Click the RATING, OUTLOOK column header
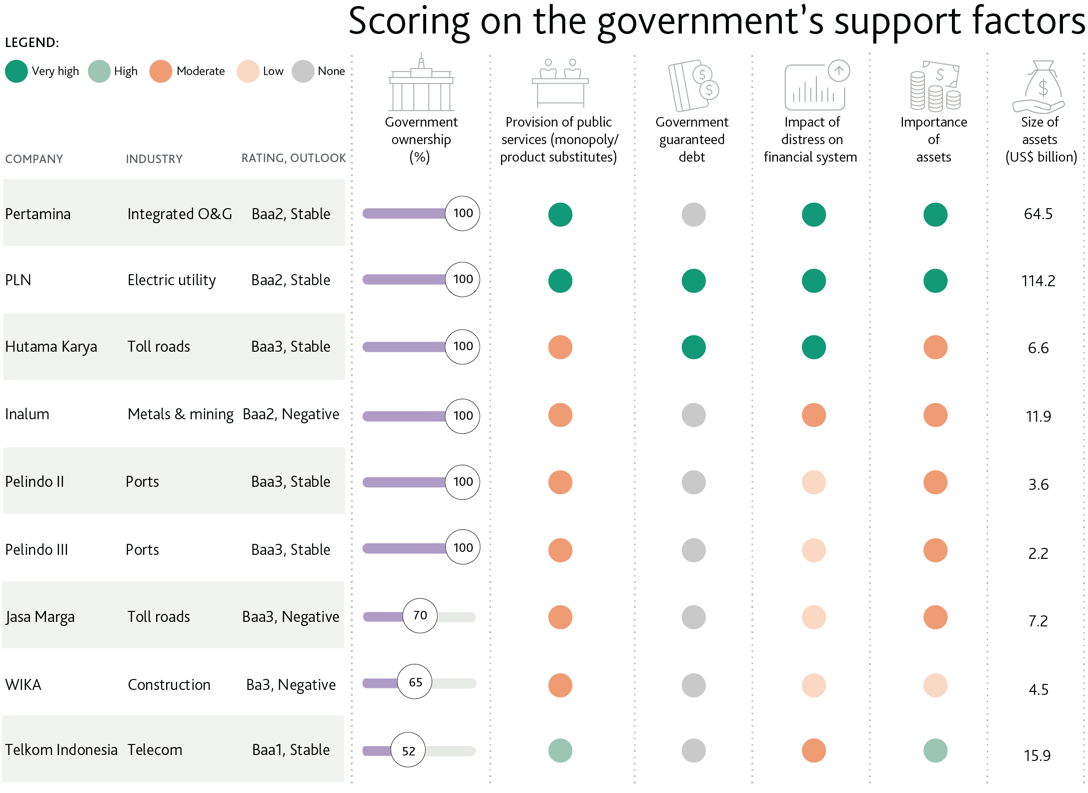The height and width of the screenshot is (793, 1088). 293,158
